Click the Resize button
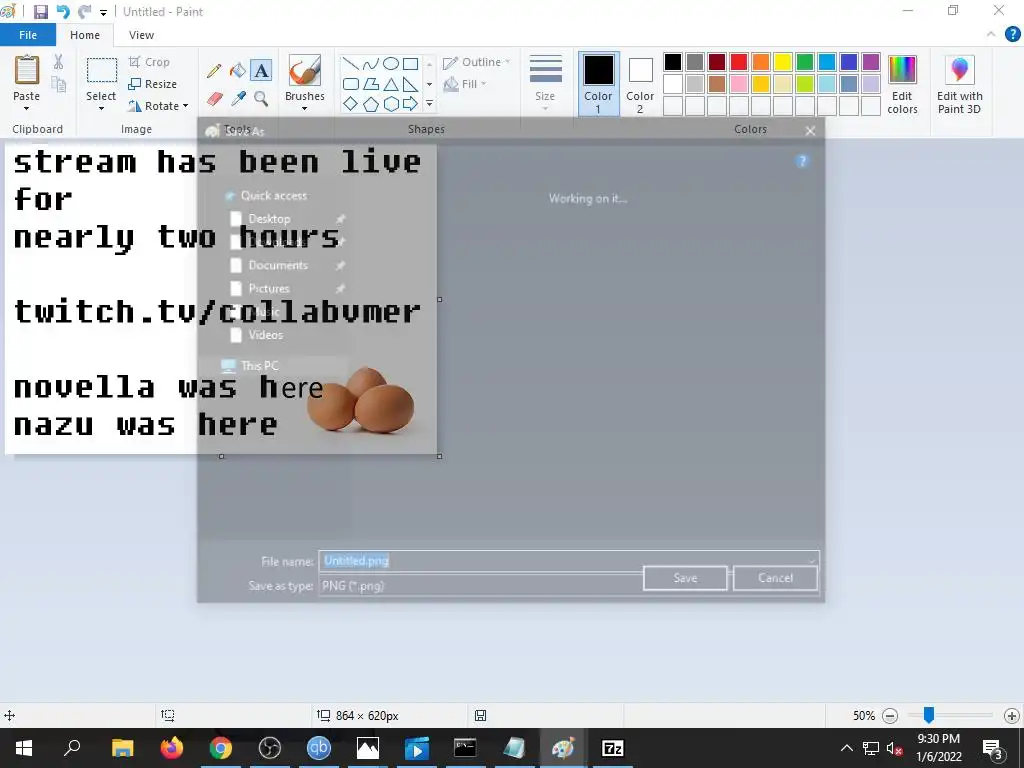1024x768 pixels. click(153, 84)
